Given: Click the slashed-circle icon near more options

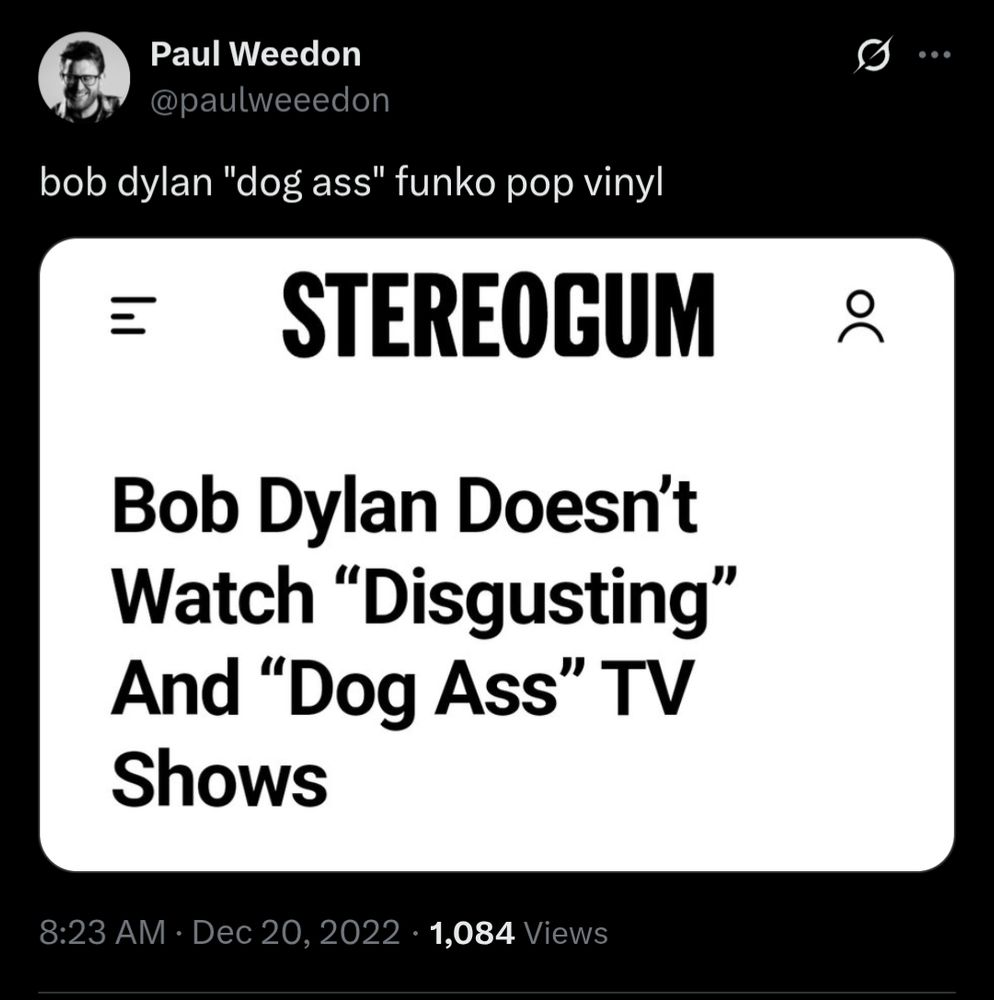Looking at the screenshot, I should (872, 54).
